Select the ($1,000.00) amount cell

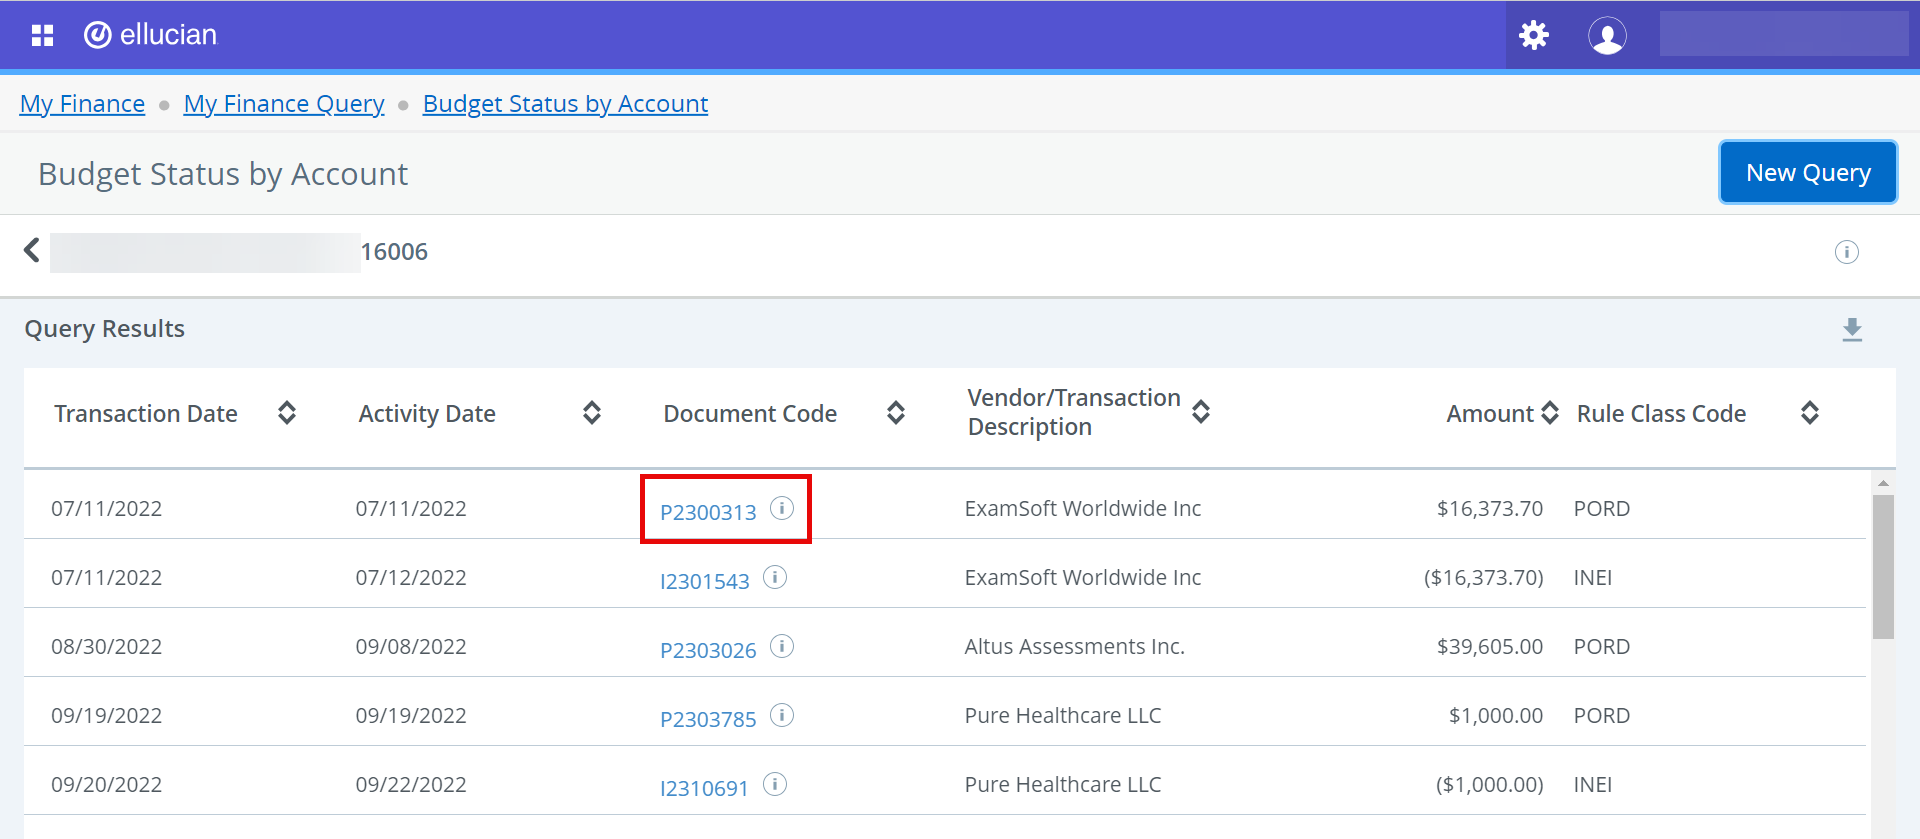point(1489,785)
